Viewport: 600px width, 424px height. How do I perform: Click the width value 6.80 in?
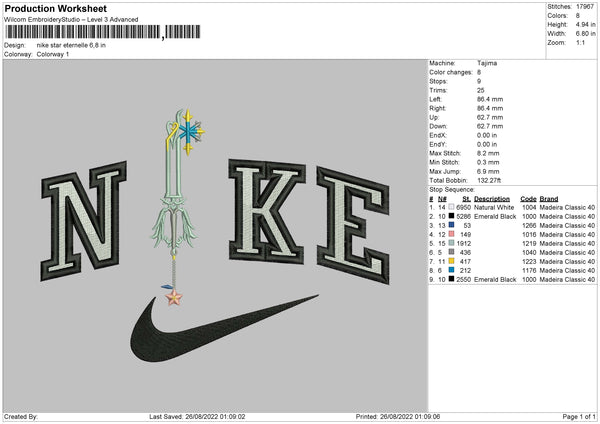pyautogui.click(x=585, y=34)
